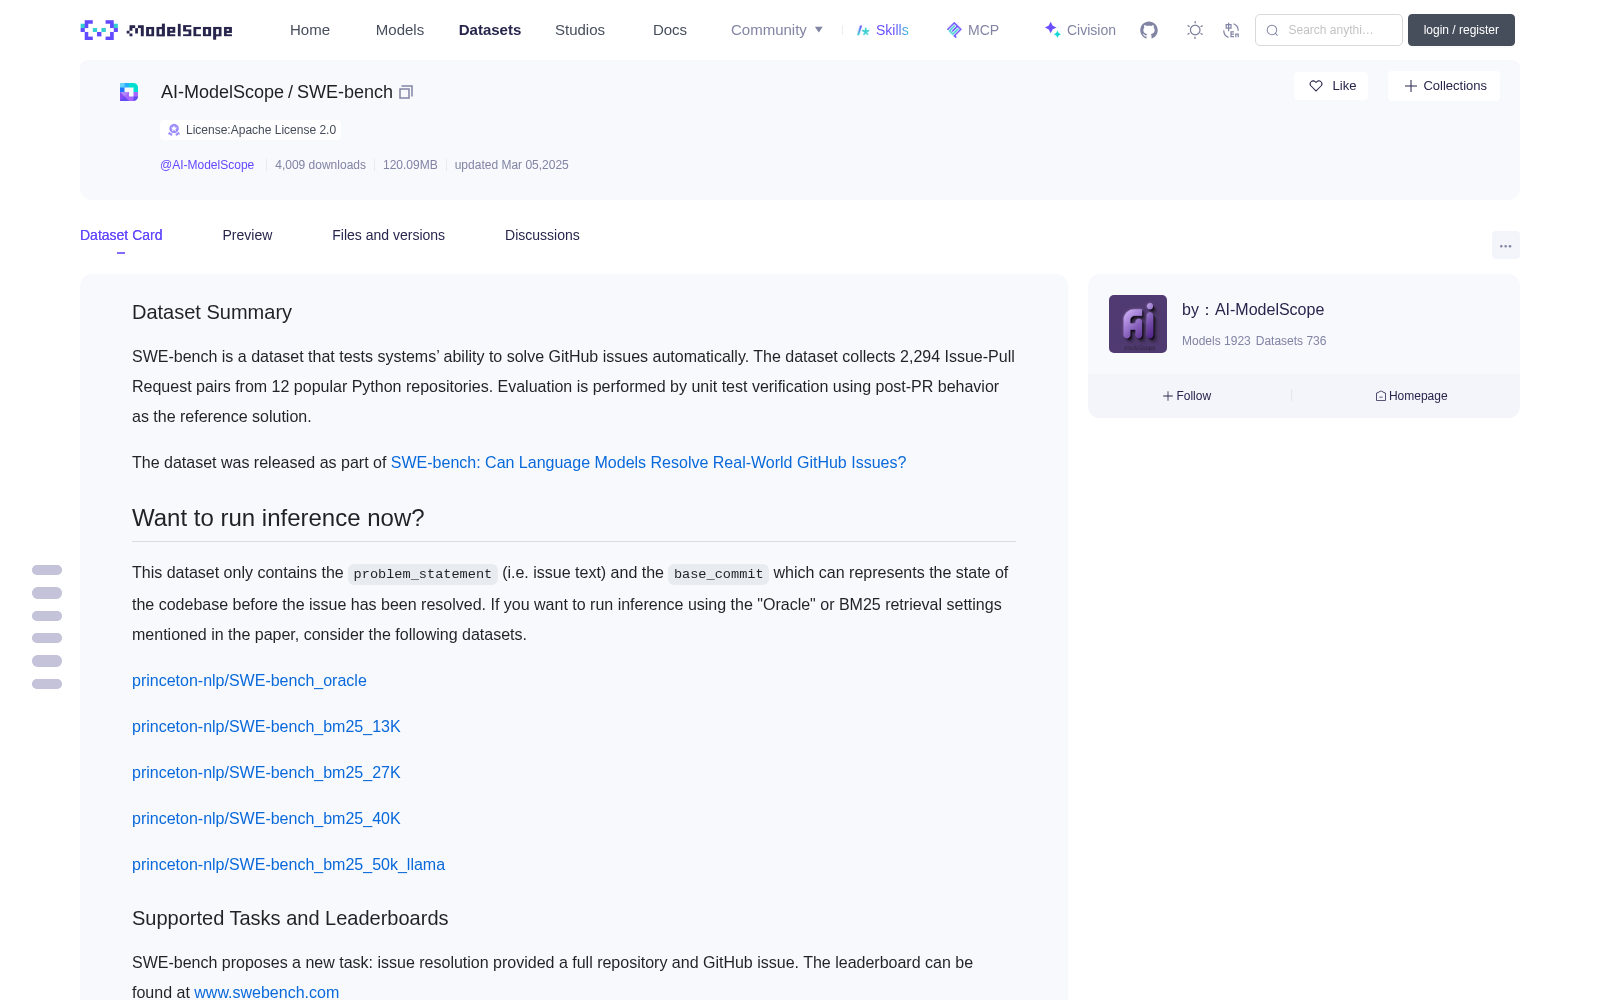Open the princeton-nlp/SWE-bench_oracle link

point(249,680)
